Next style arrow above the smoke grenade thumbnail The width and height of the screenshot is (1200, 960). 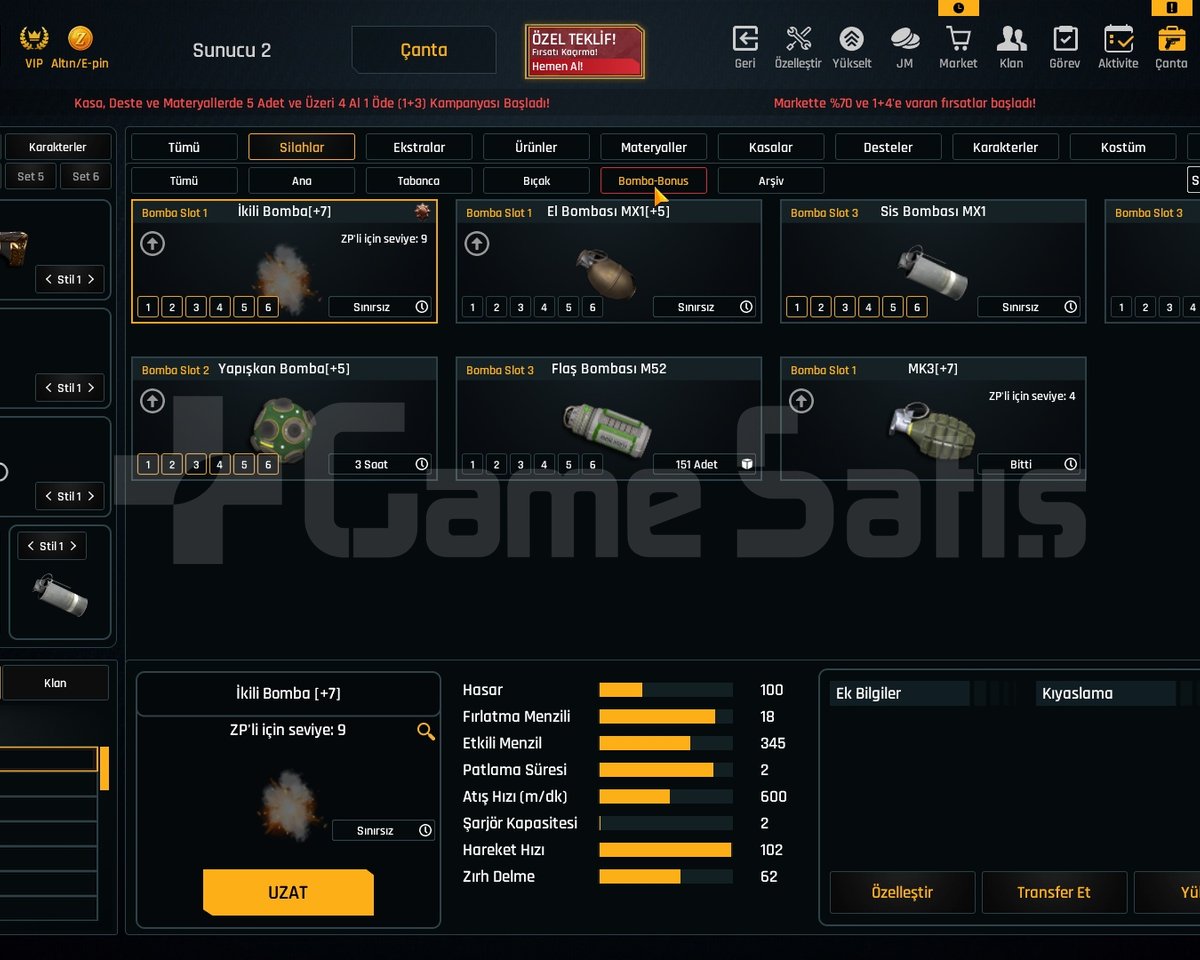click(74, 546)
